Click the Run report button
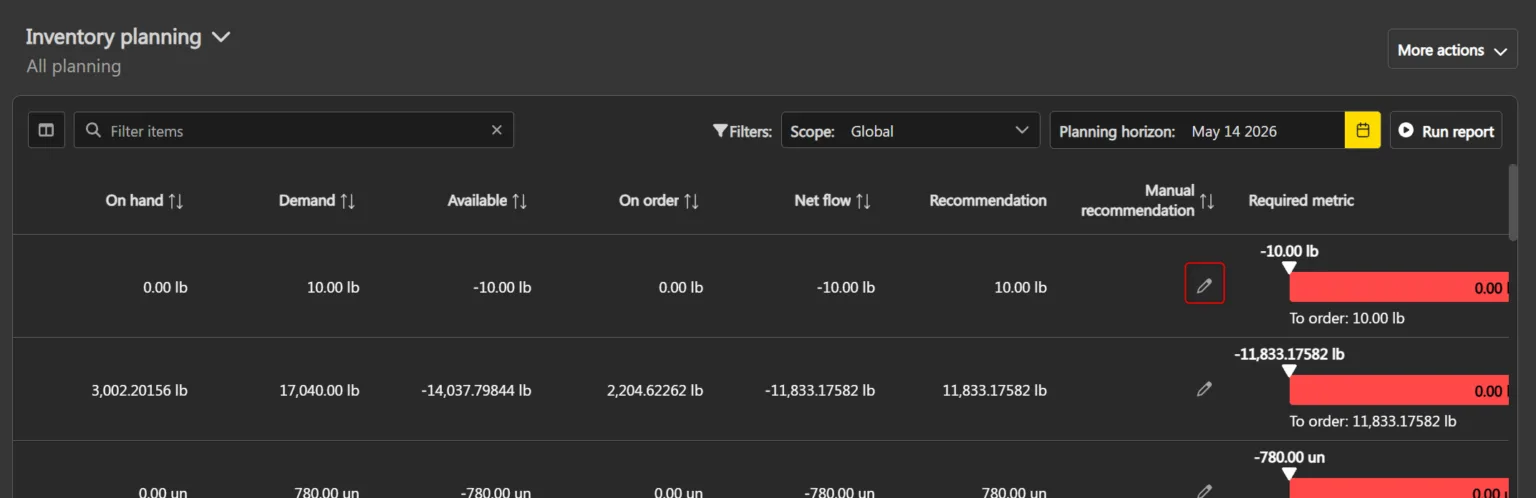The width and height of the screenshot is (1536, 498). 1445,130
